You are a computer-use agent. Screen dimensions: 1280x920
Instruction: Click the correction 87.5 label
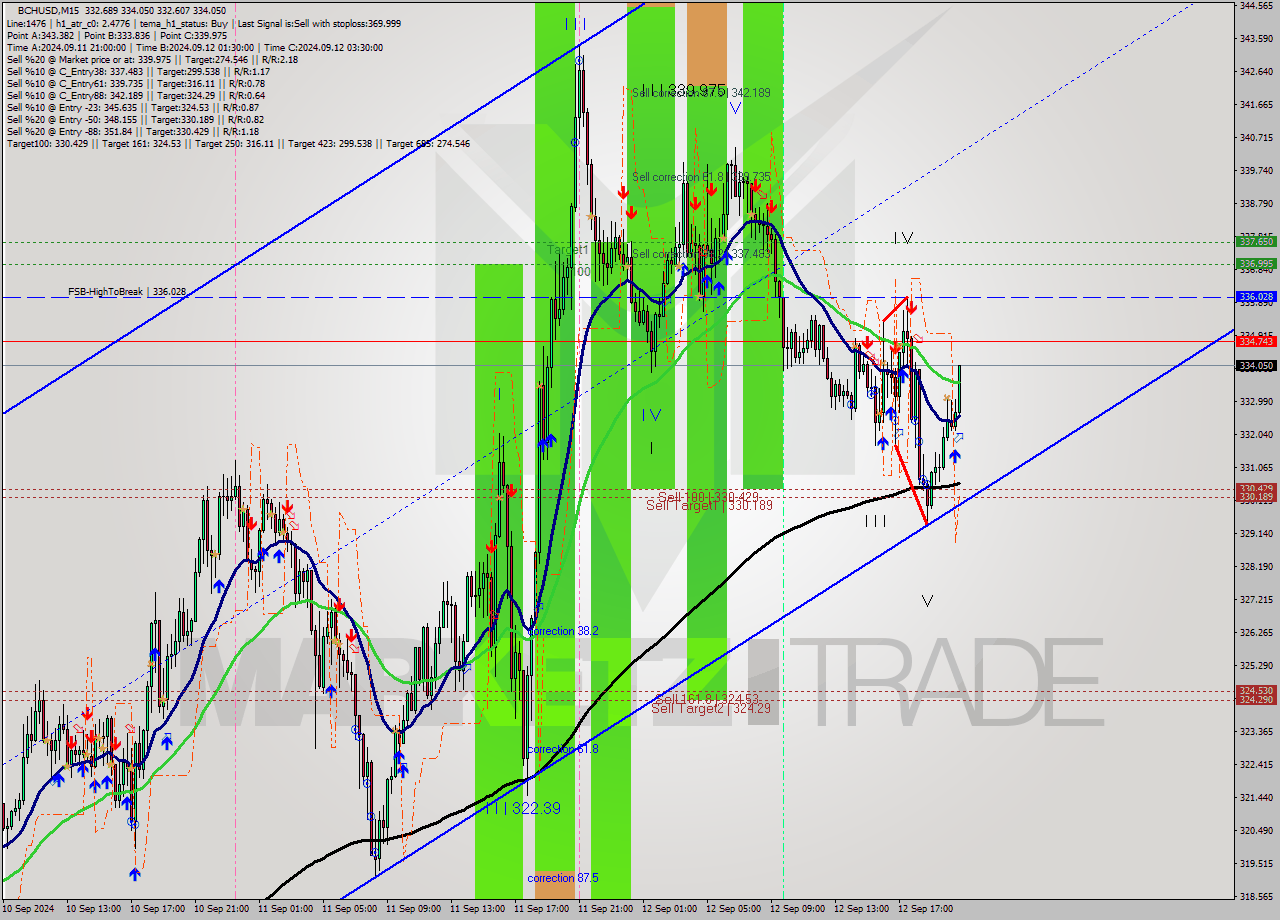(563, 878)
